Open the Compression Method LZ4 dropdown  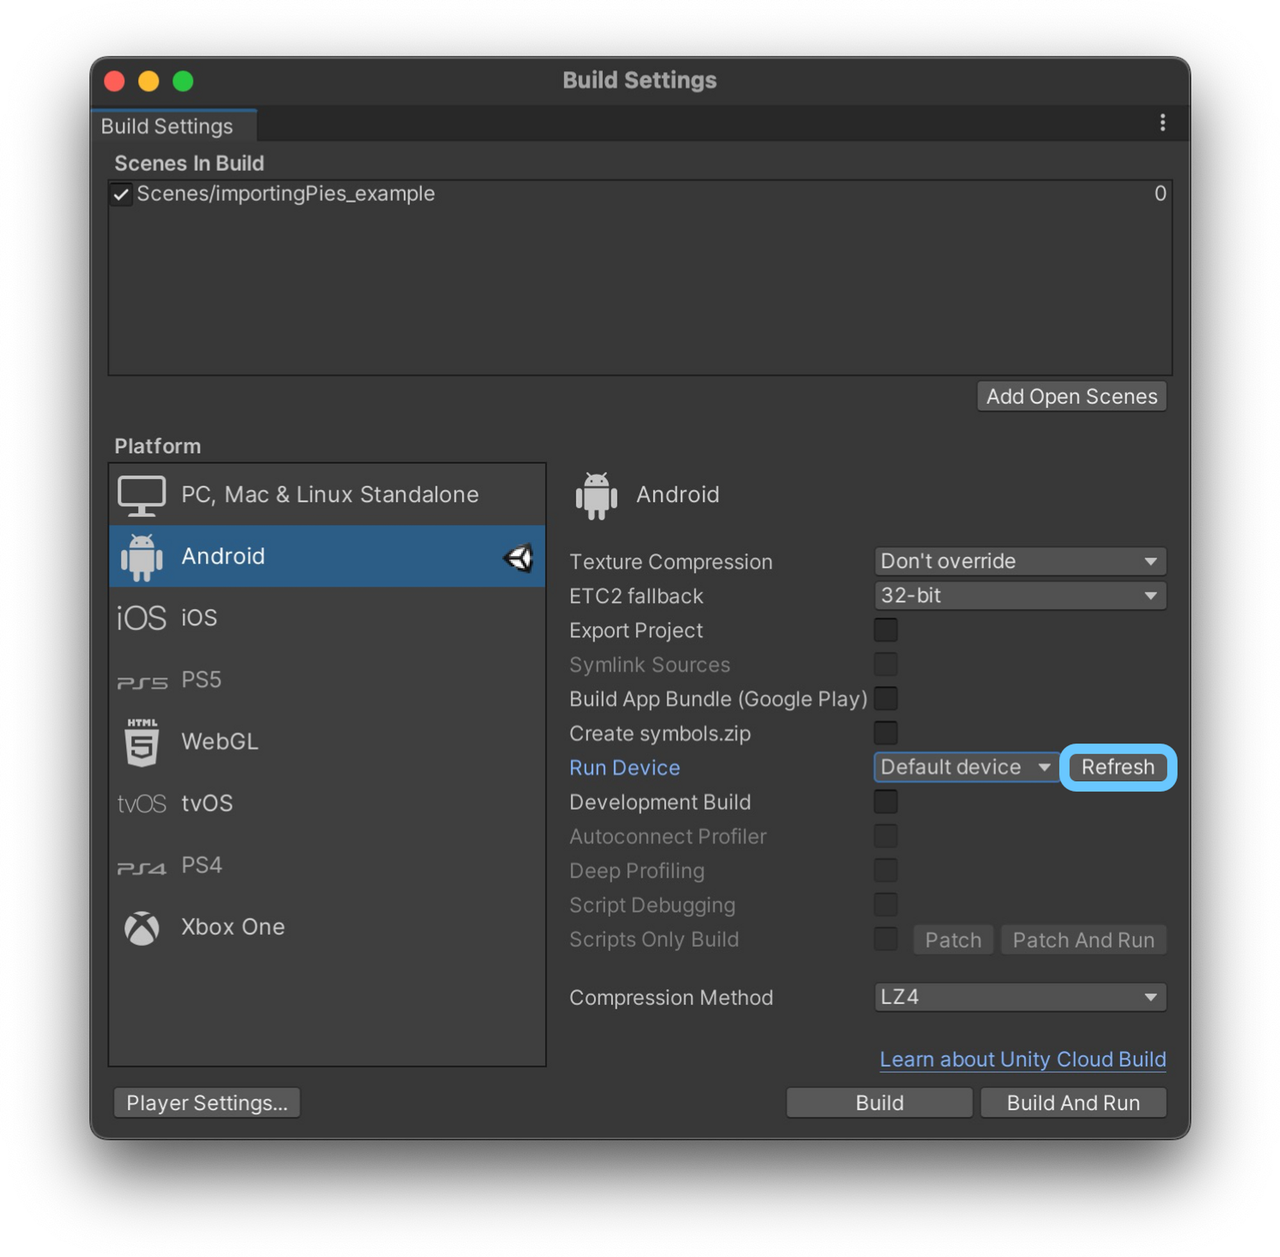(1020, 997)
